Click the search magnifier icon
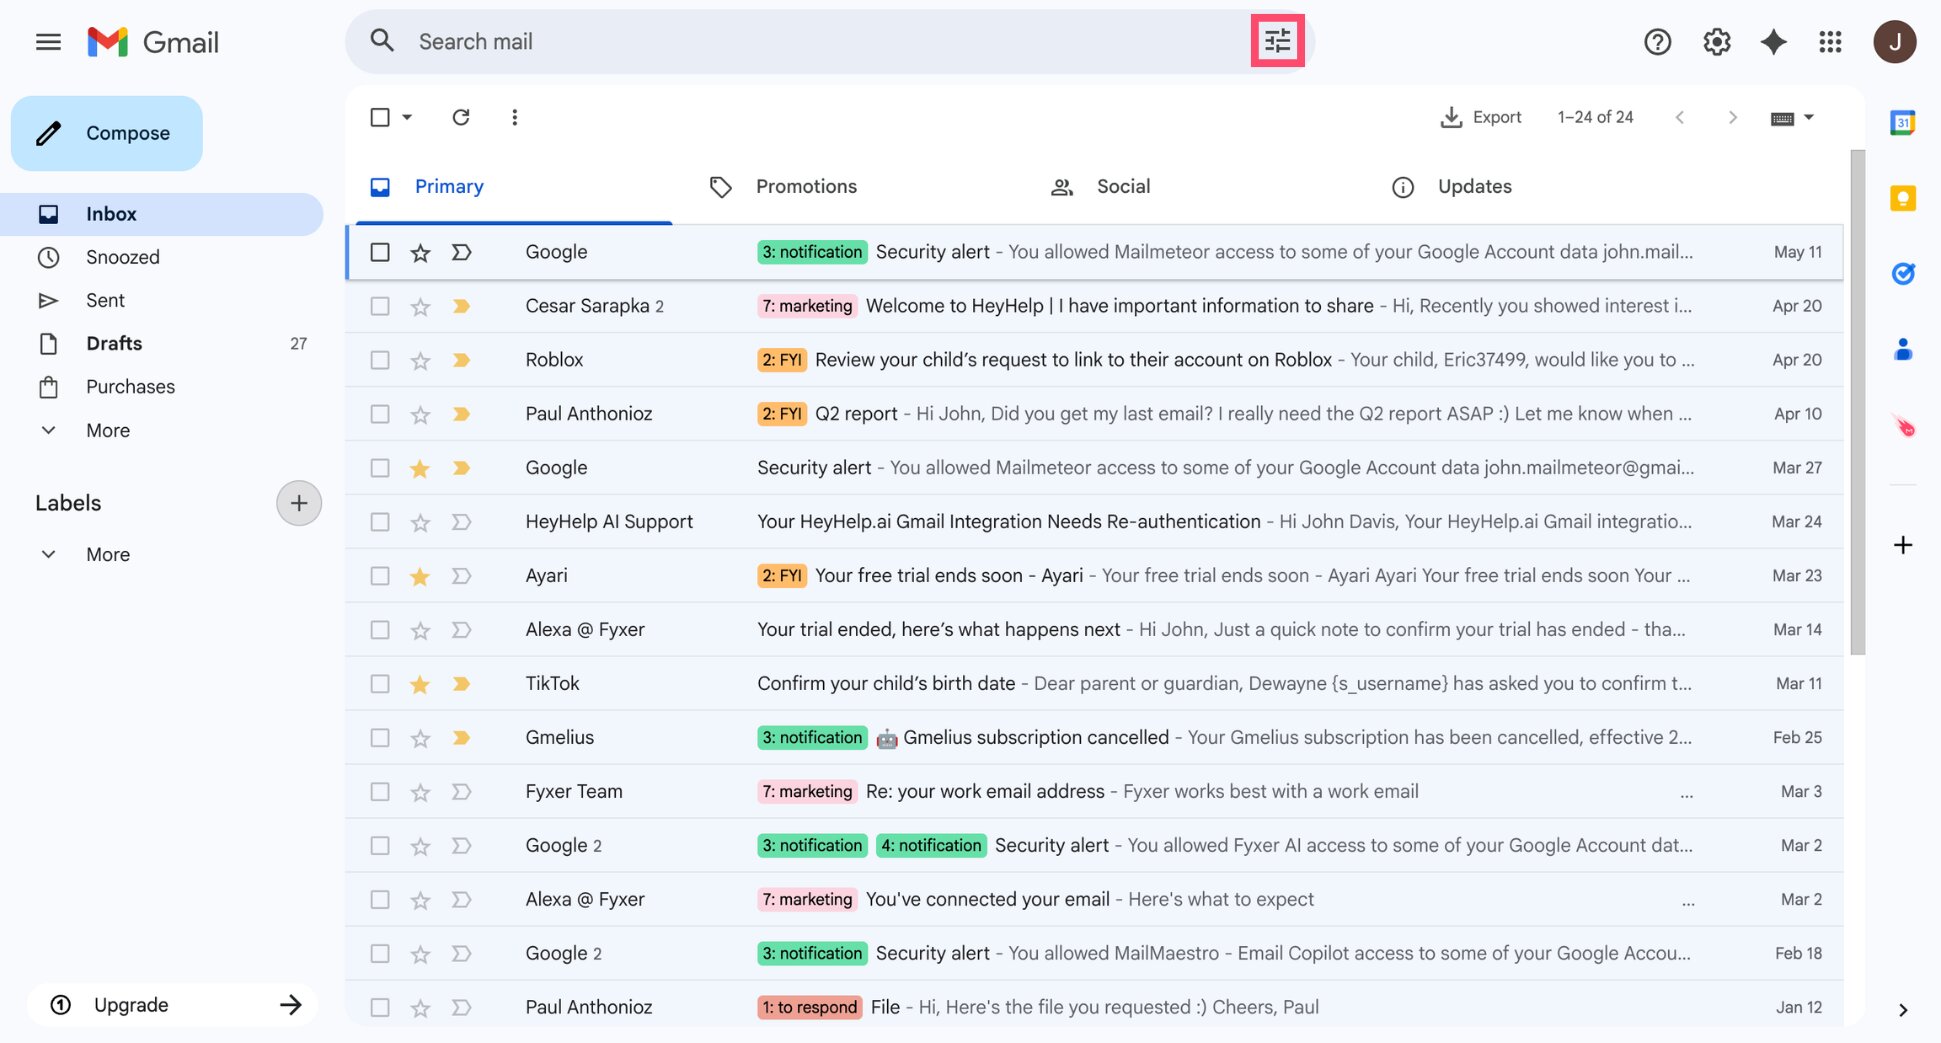Viewport: 1941px width, 1043px height. coord(382,41)
